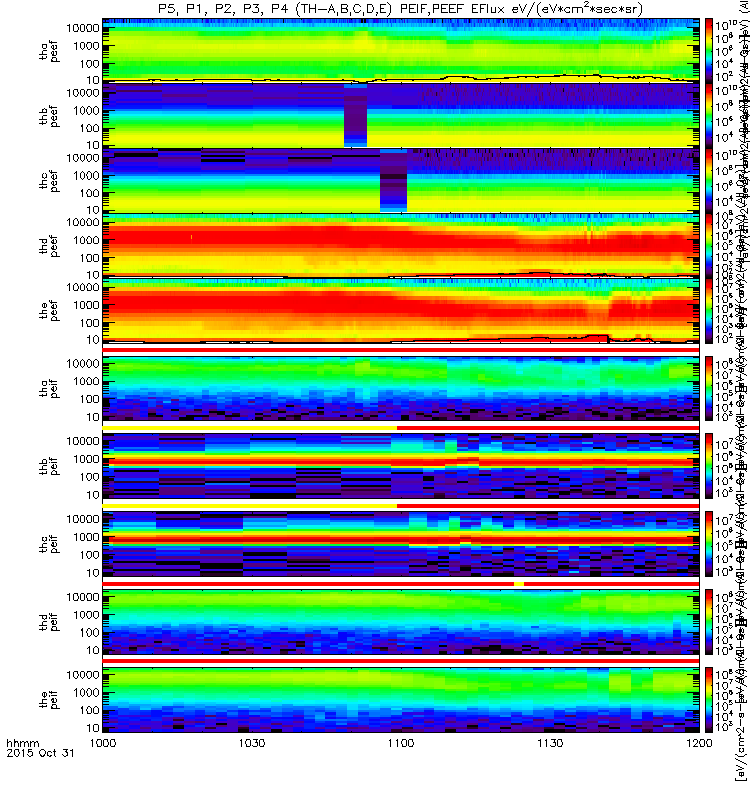
Task: Click the '1000' time label on the bottom axis
Action: 103,743
